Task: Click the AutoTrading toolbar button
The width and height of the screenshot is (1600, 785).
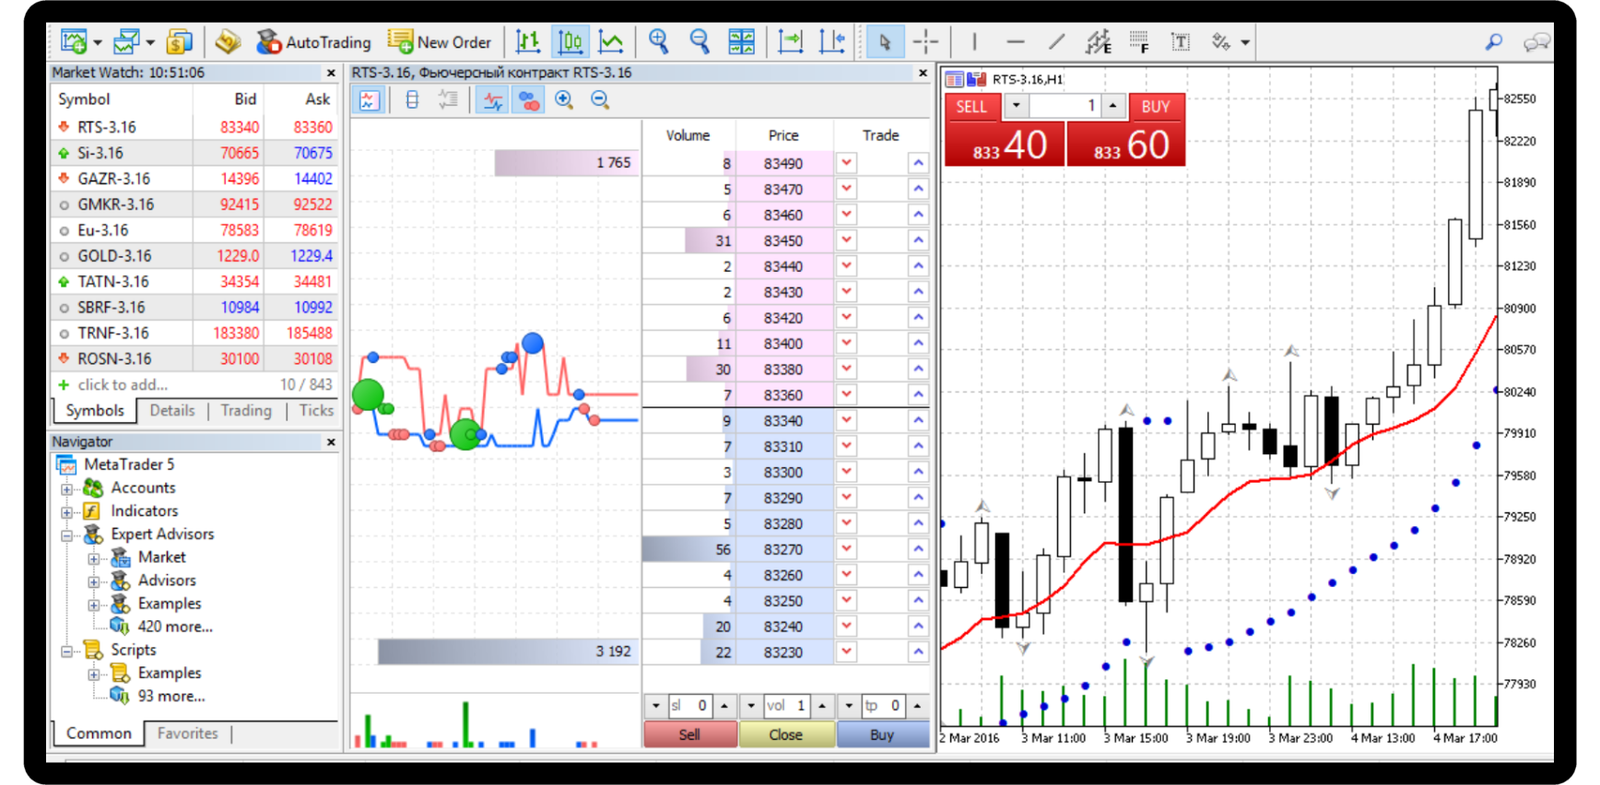Action: pyautogui.click(x=314, y=42)
